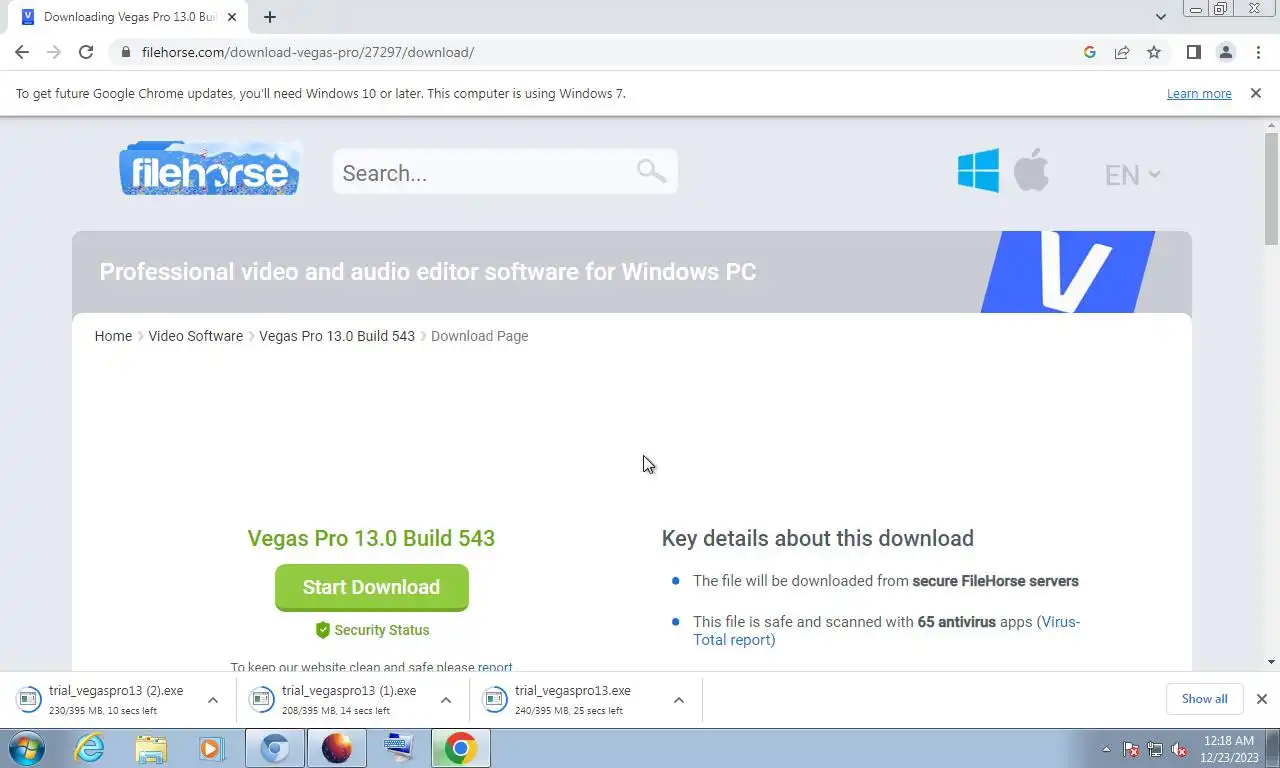
Task: Select the Windows platform icon
Action: point(978,170)
